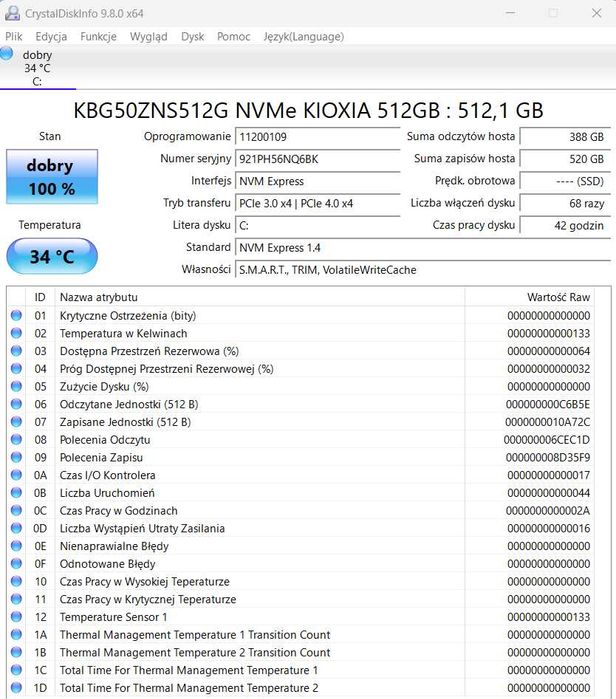Close the CrystalDiskInfo window
Image resolution: width=616 pixels, height=699 pixels.
(x=596, y=13)
